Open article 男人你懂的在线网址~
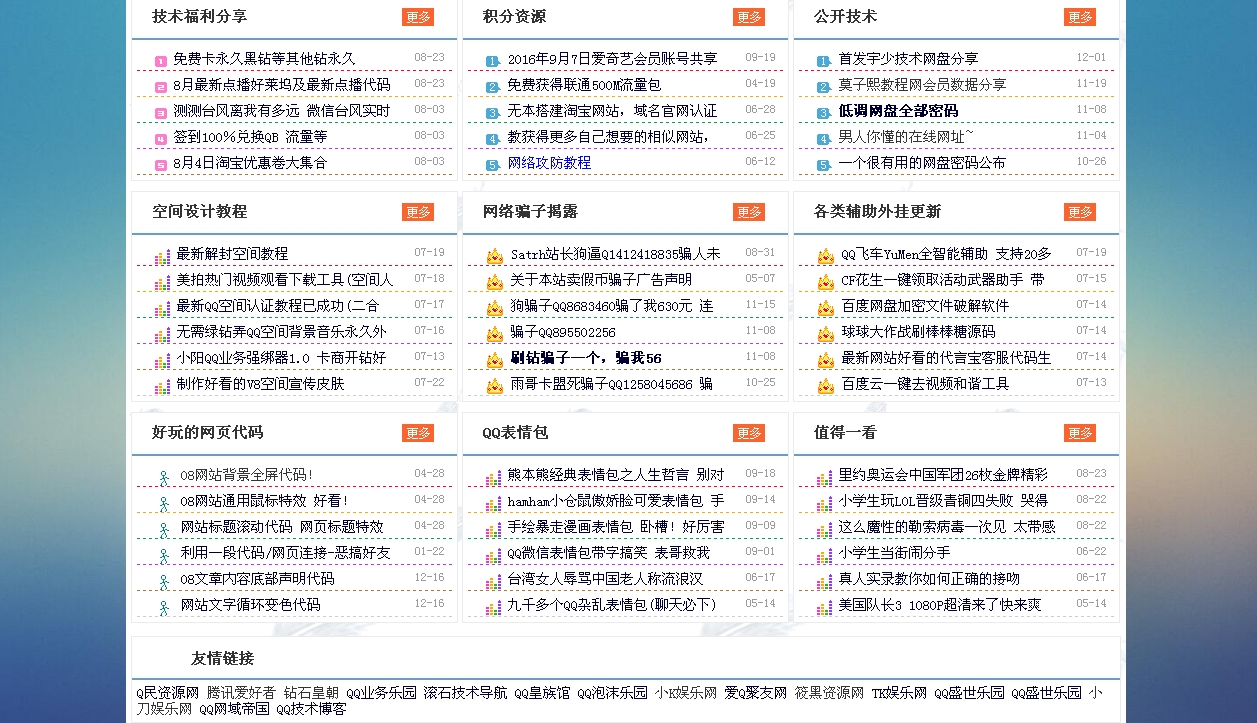This screenshot has width=1257, height=723. click(906, 137)
